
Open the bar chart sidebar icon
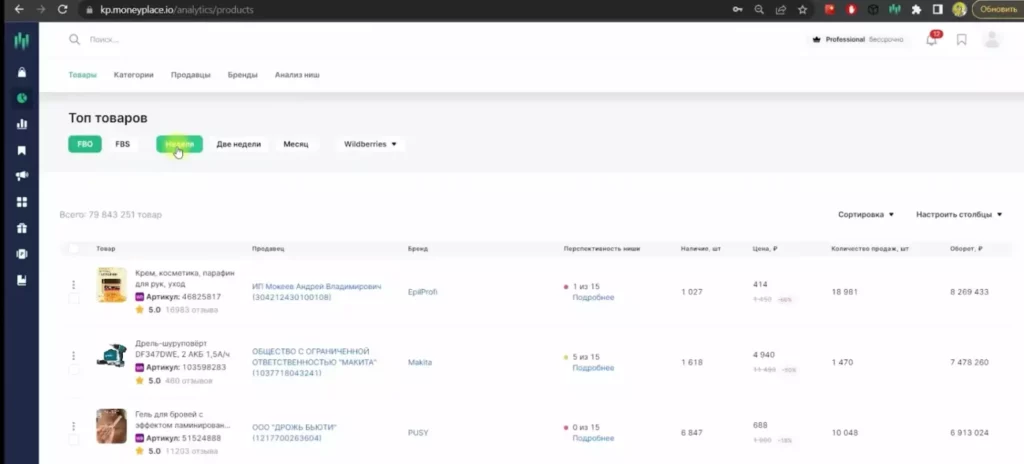pos(22,124)
